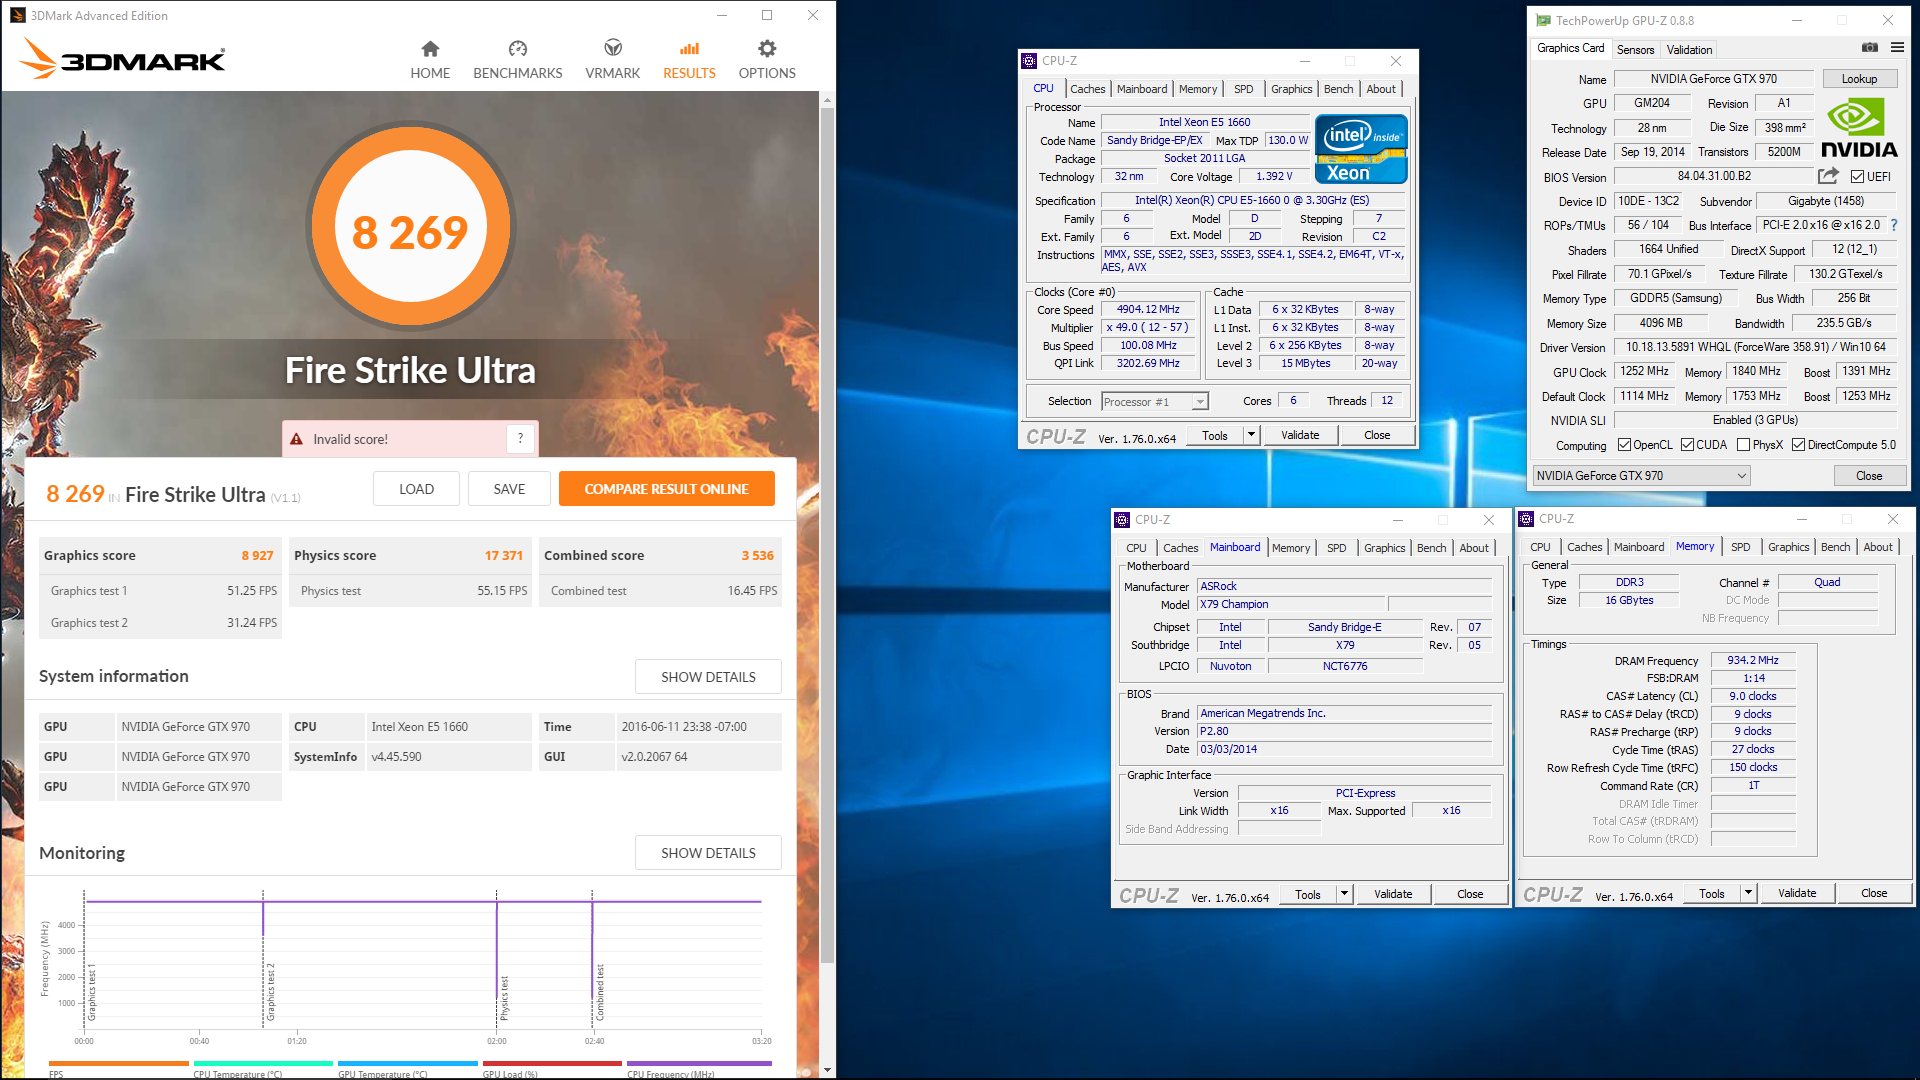Screen dimensions: 1920x1080
Task: Click the CPU-Z Mainboard window title icon
Action: tap(1122, 520)
